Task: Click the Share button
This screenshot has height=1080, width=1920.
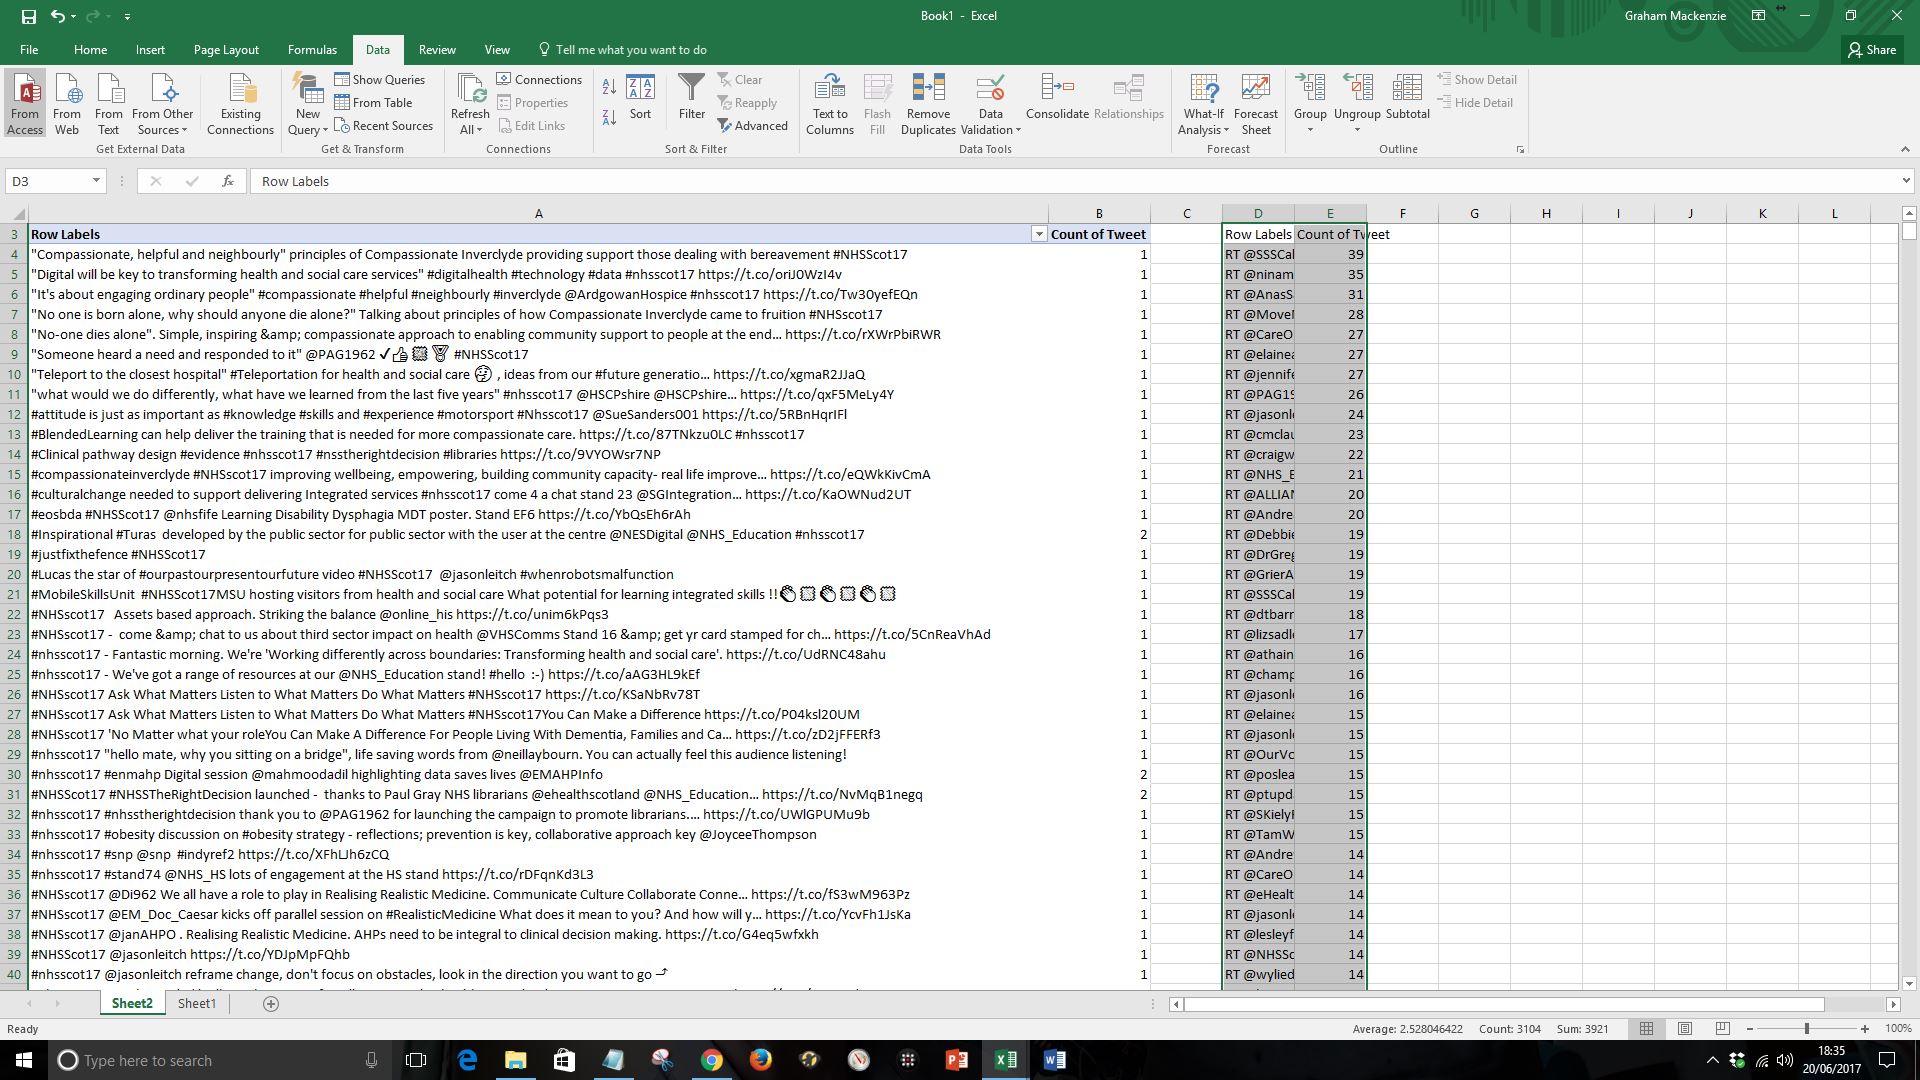Action: tap(1871, 49)
